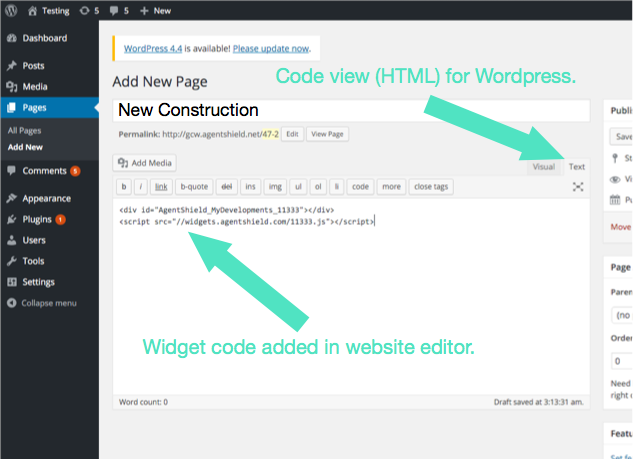
Task: Go to Dashboard in sidebar
Action: point(44,38)
